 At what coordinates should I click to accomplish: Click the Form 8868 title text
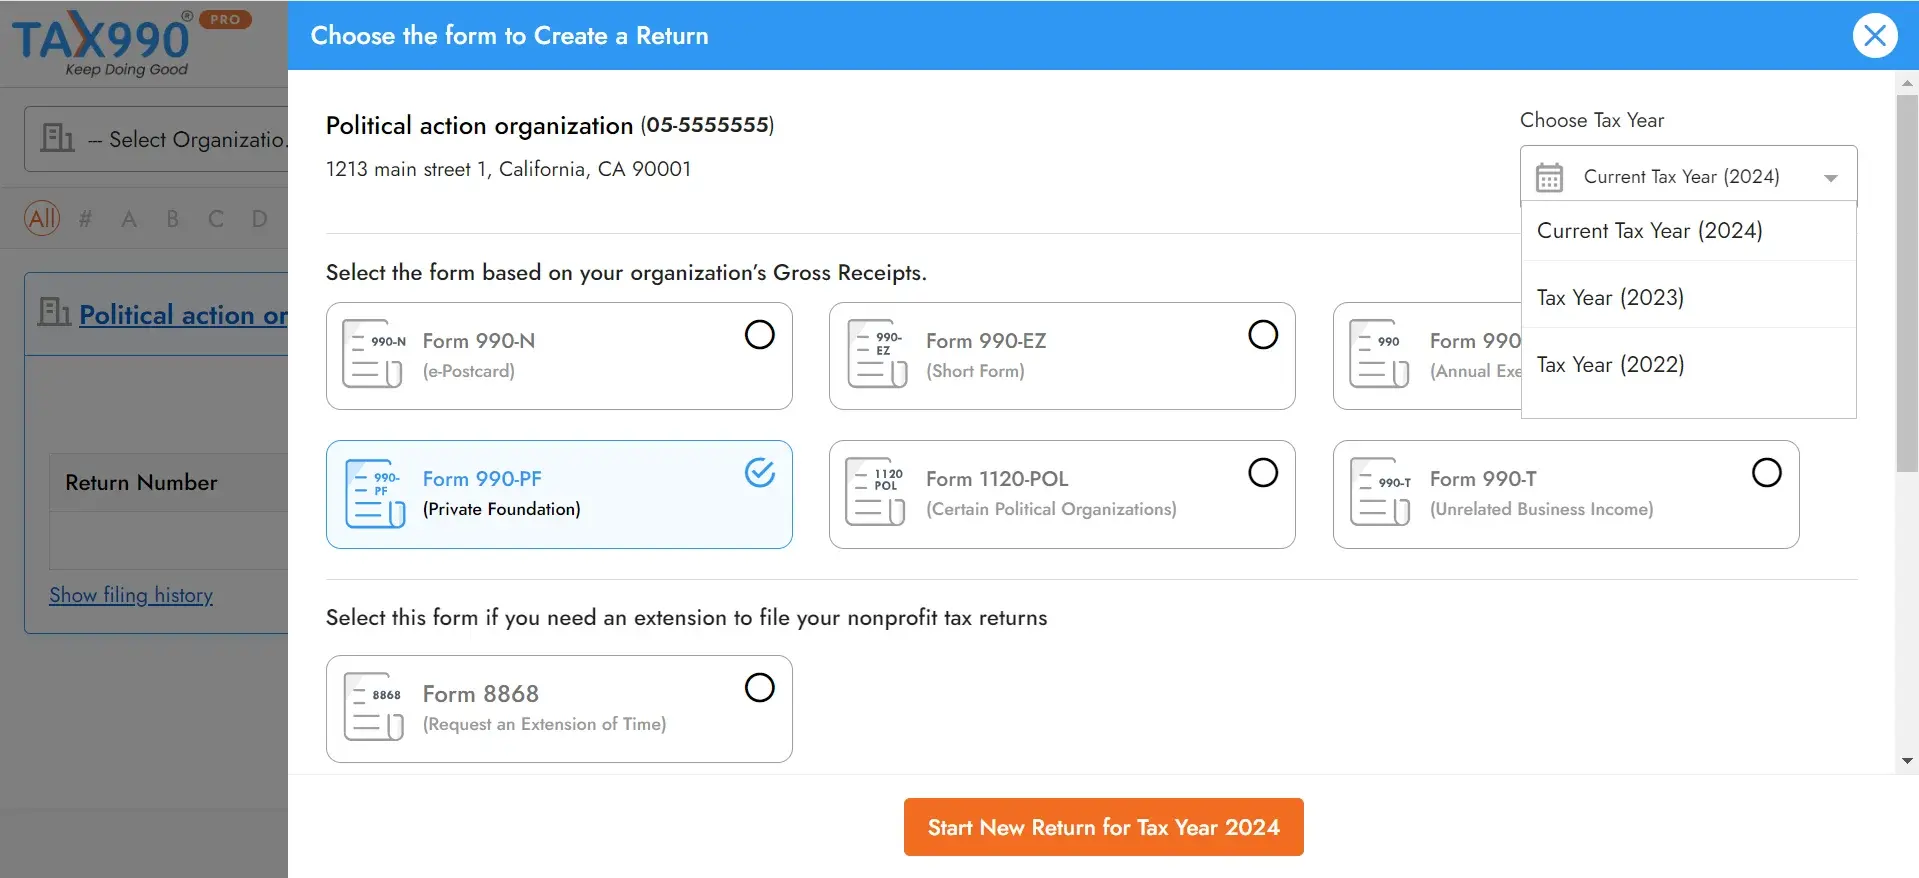click(x=480, y=694)
